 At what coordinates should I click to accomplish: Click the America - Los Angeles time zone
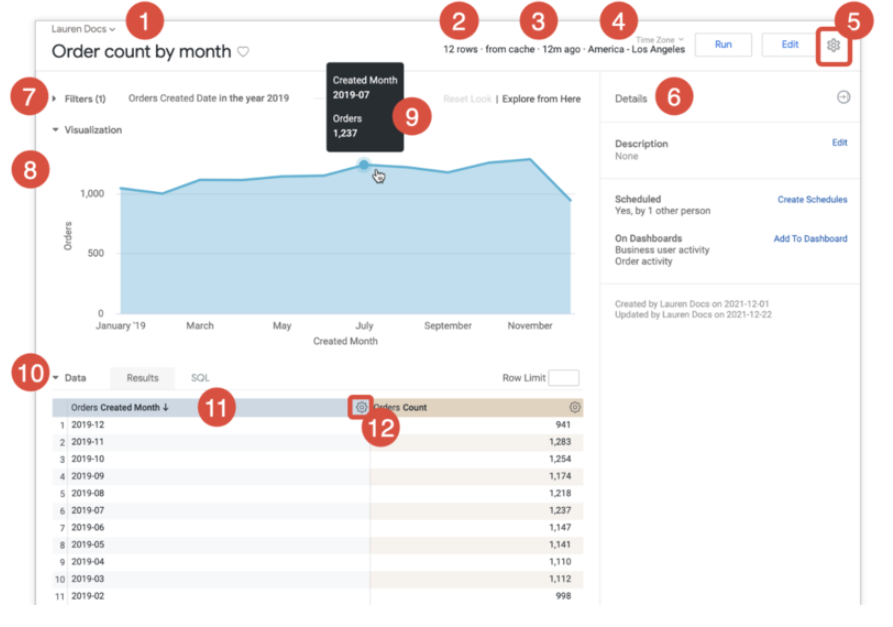[636, 50]
